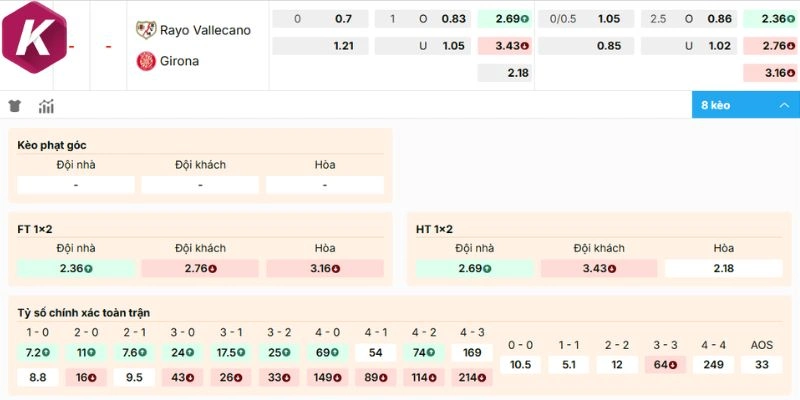Pick handicap odds 0.7 for Rayo Vallecano
Image resolution: width=800 pixels, height=400 pixels.
point(320,19)
